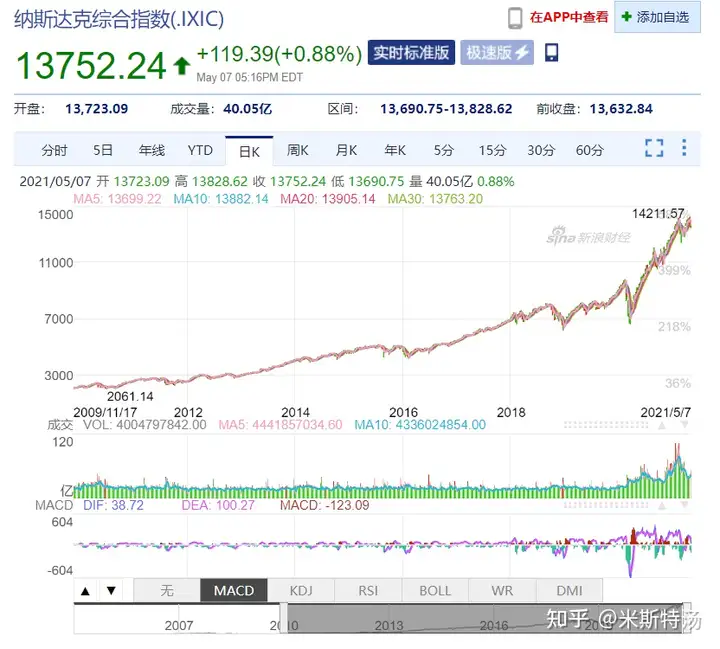720x649 pixels.
Task: Click the faded up triangle in volume panel header
Action: (662, 425)
